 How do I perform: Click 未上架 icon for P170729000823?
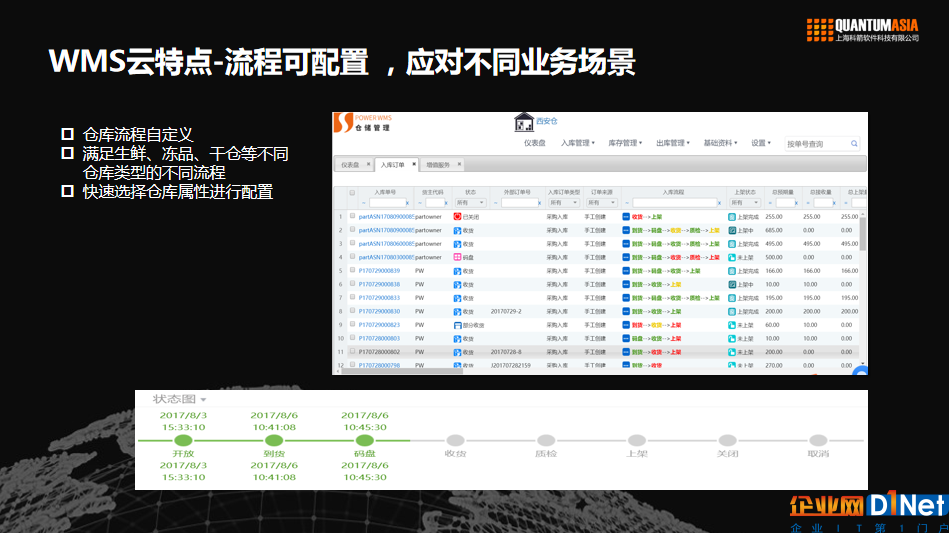pos(732,325)
